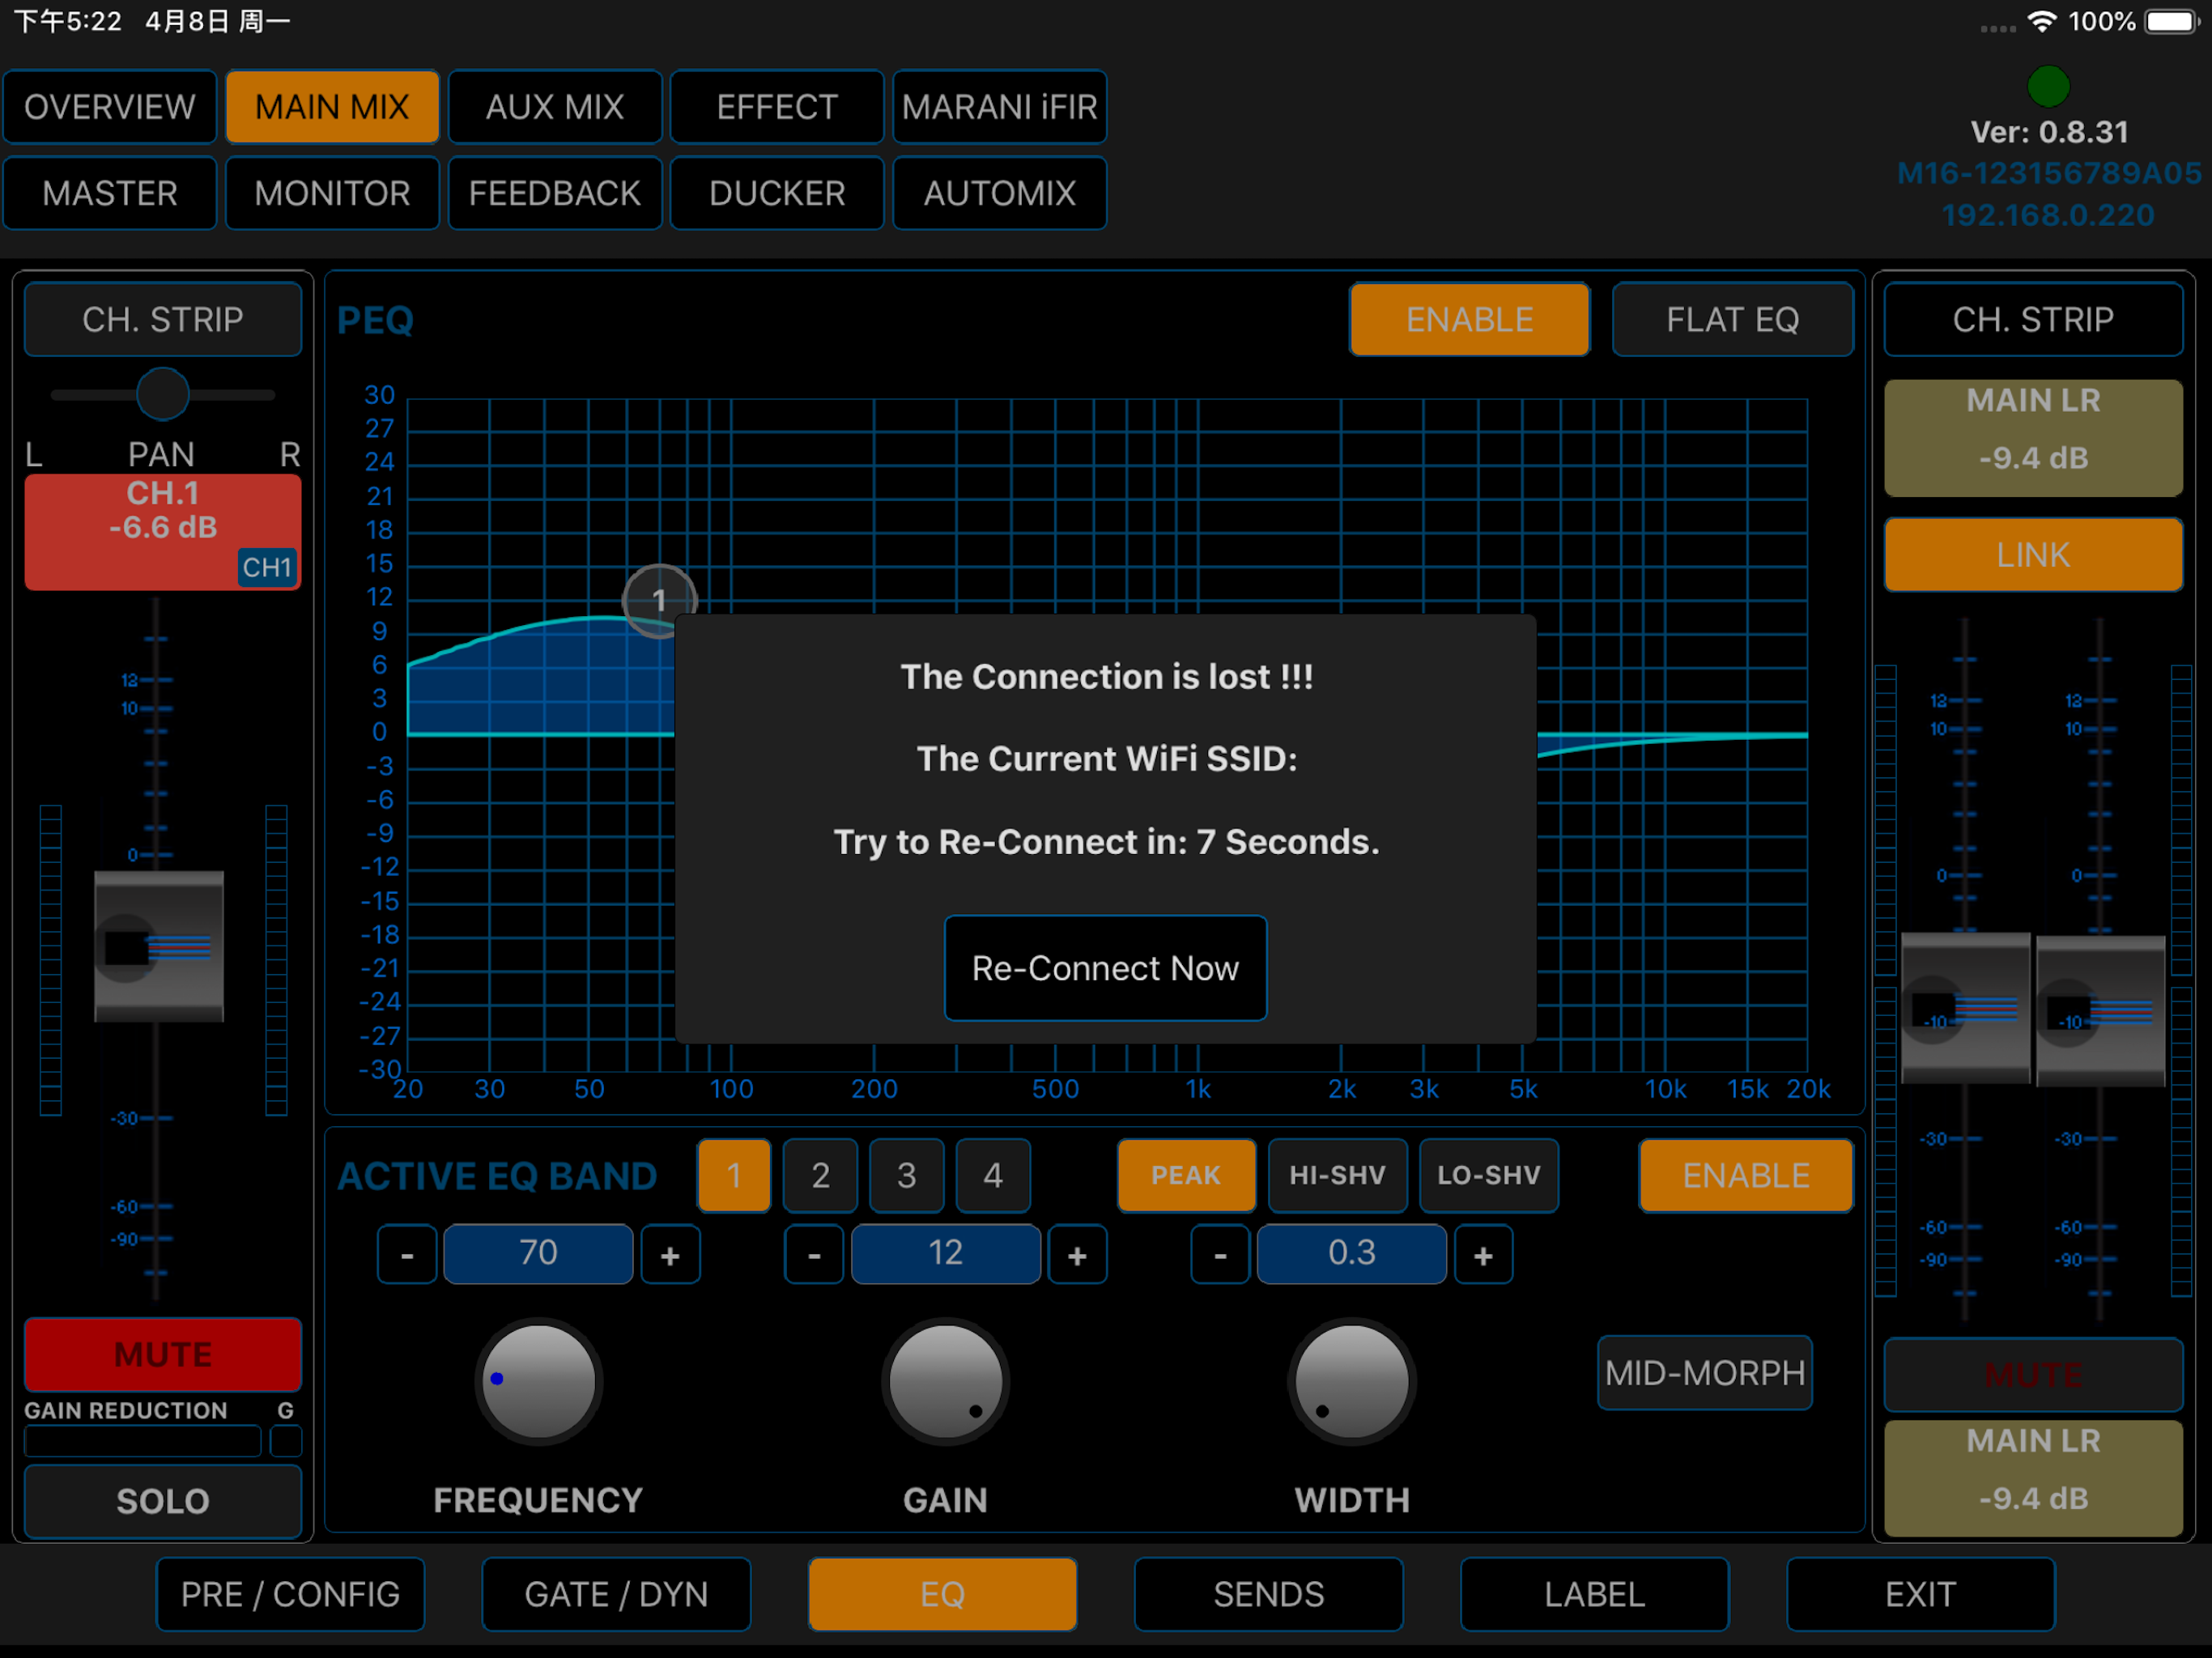This screenshot has width=2212, height=1658.
Task: Click the frequency value field showing 70
Action: (x=538, y=1253)
